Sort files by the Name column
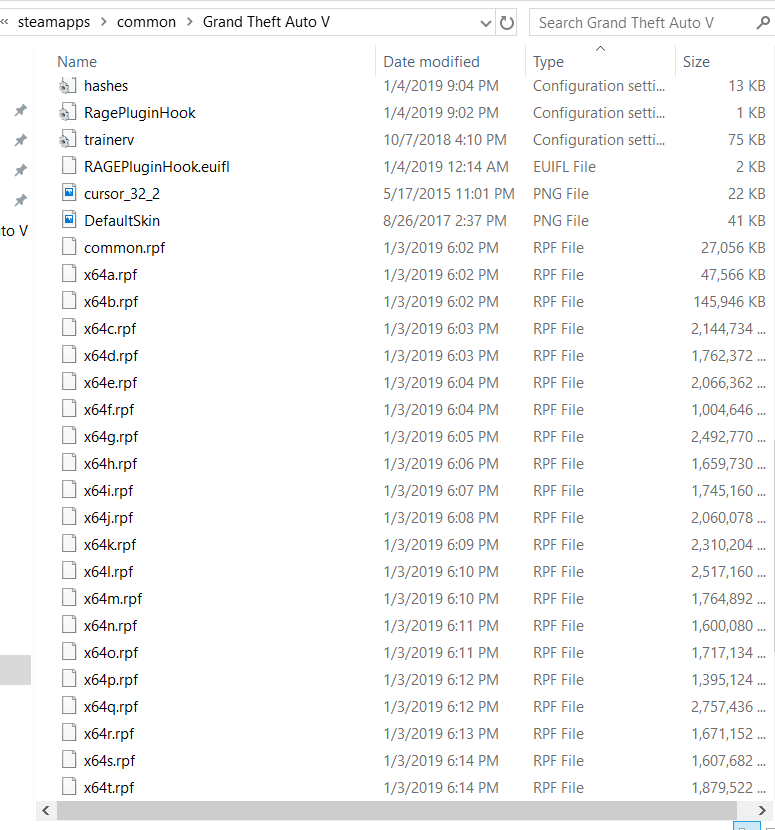775x830 pixels. pyautogui.click(x=77, y=62)
